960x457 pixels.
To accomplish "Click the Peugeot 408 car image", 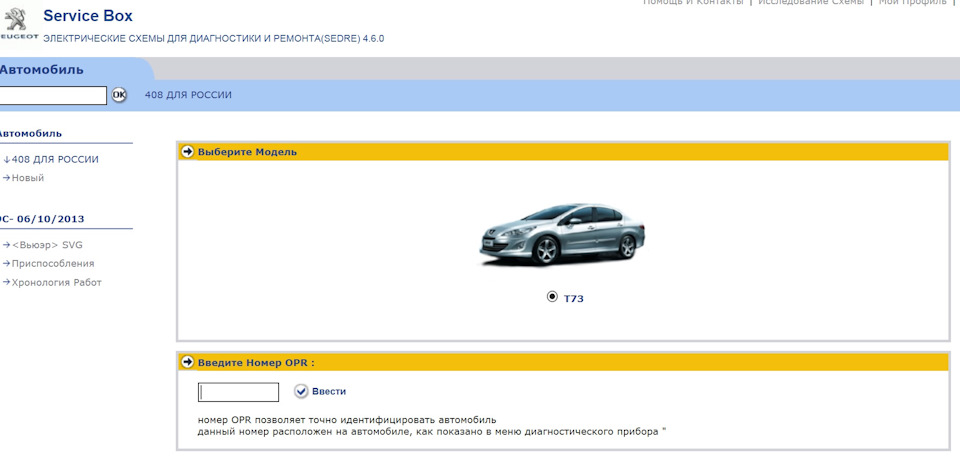I will (x=561, y=235).
